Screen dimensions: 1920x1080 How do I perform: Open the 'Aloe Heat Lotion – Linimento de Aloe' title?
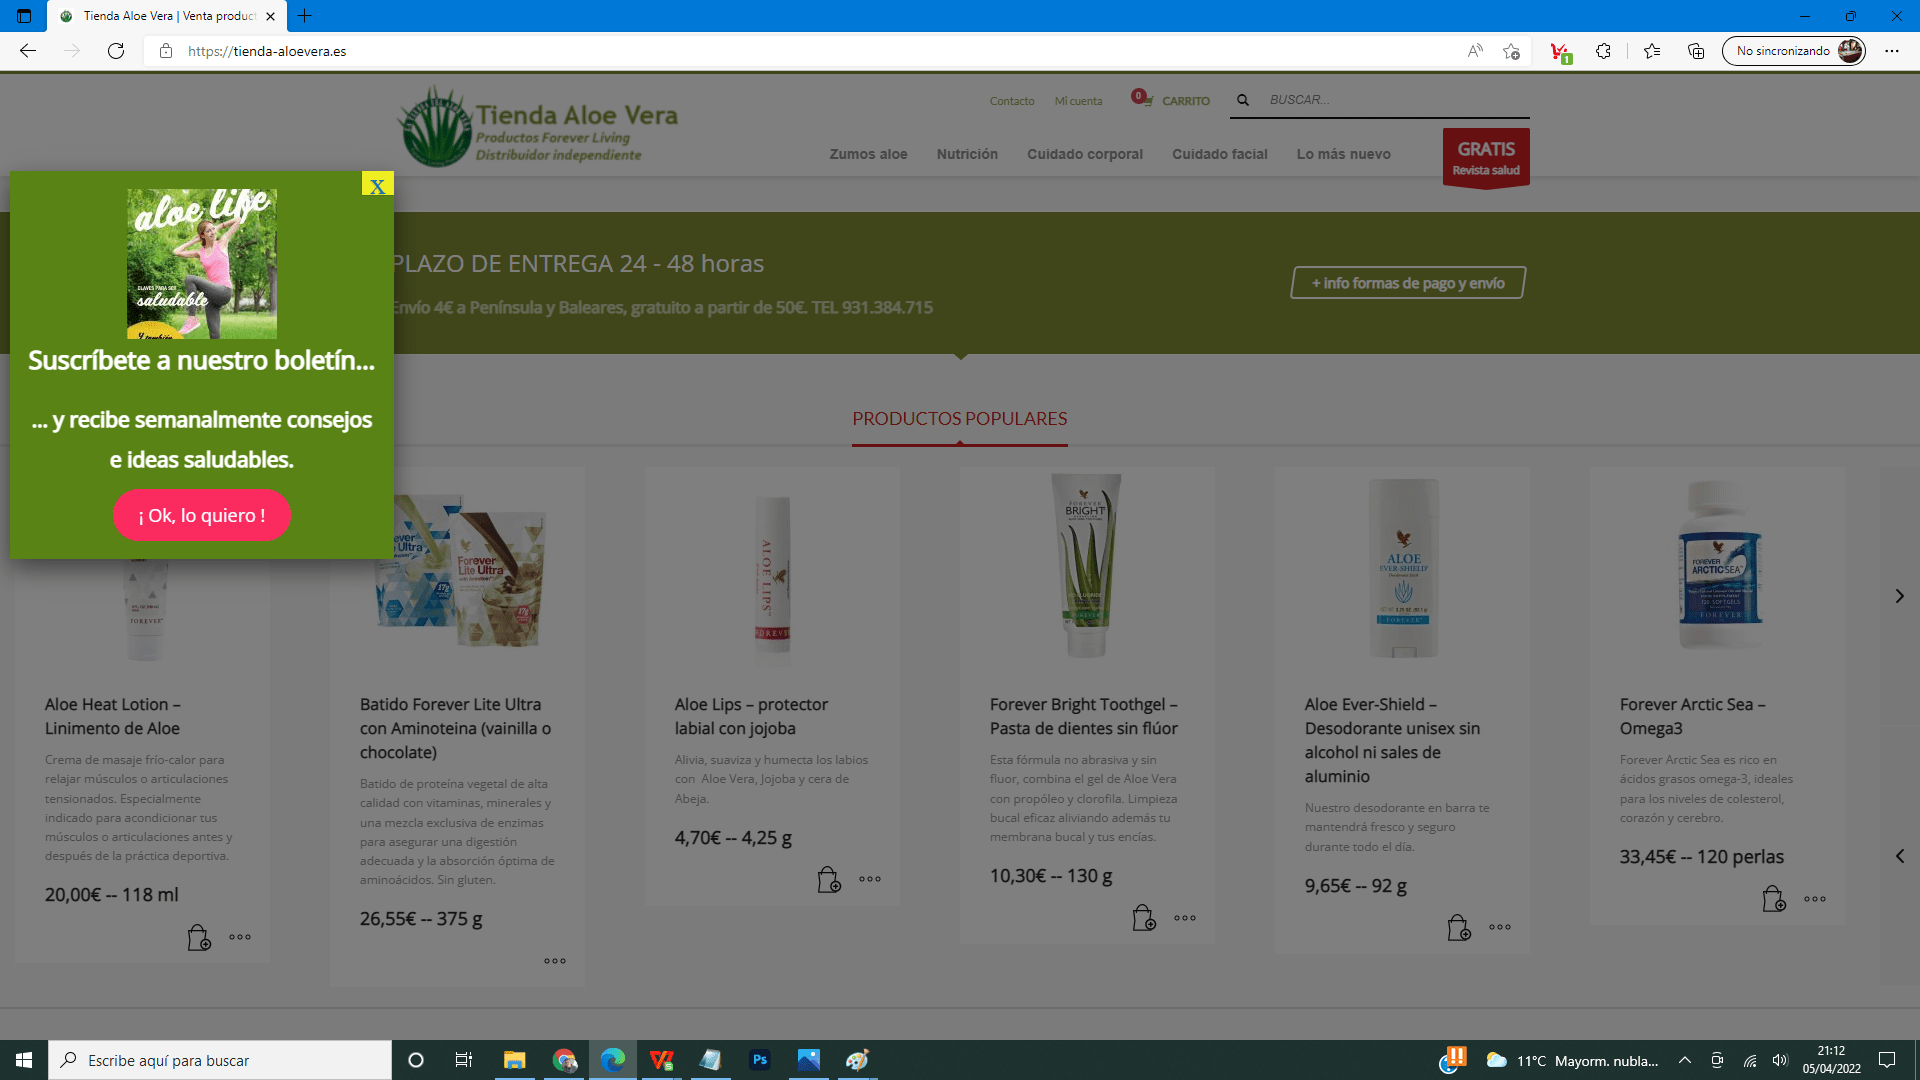pyautogui.click(x=113, y=716)
